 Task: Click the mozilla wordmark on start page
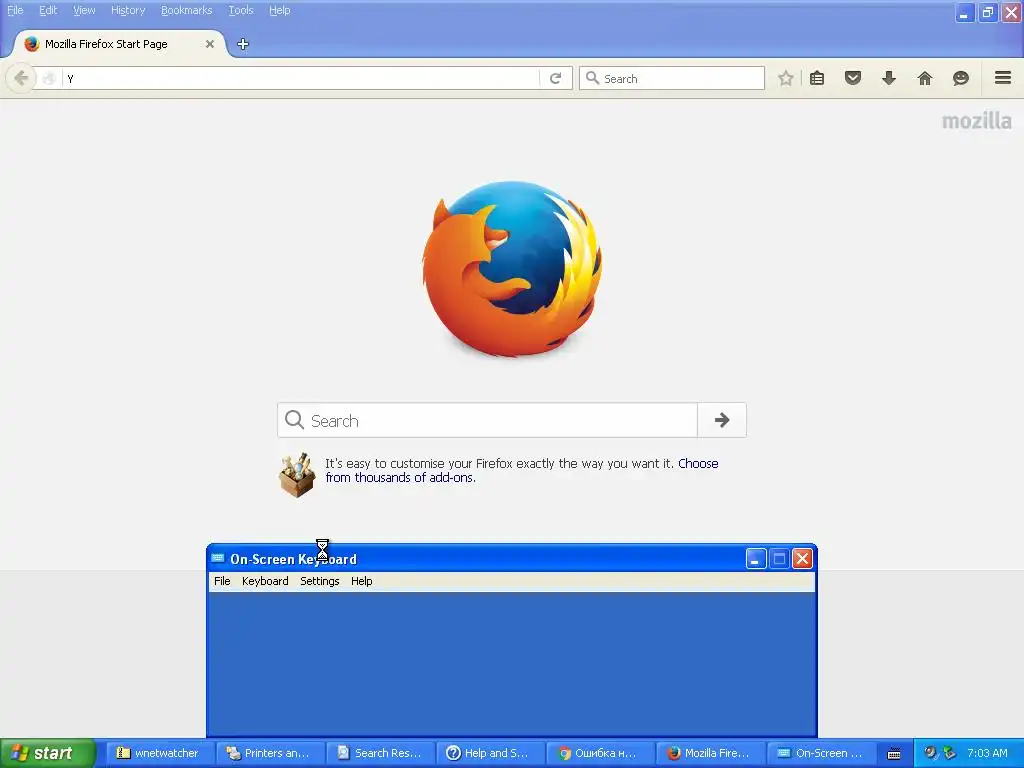click(977, 121)
